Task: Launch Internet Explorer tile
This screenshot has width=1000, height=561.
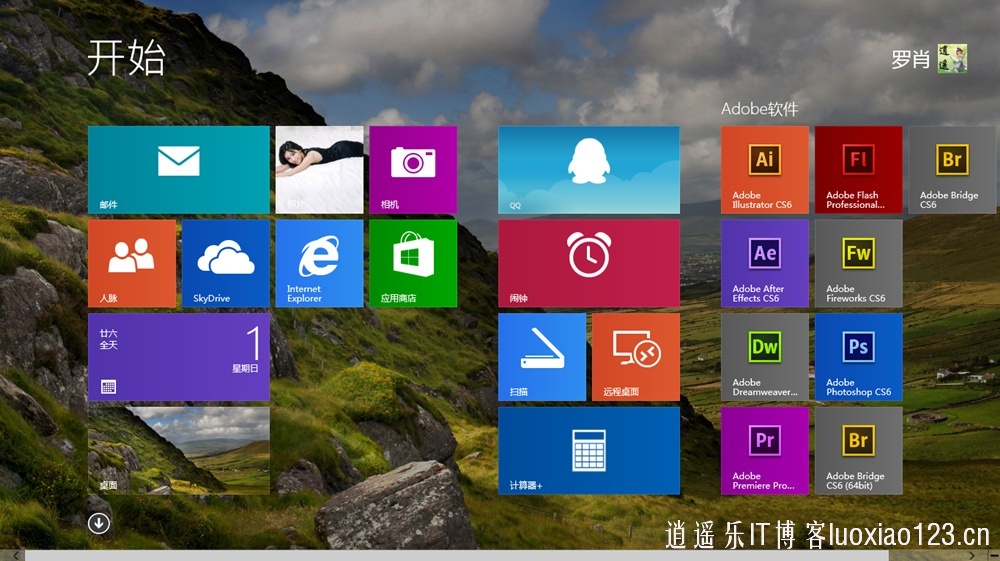Action: pyautogui.click(x=320, y=263)
